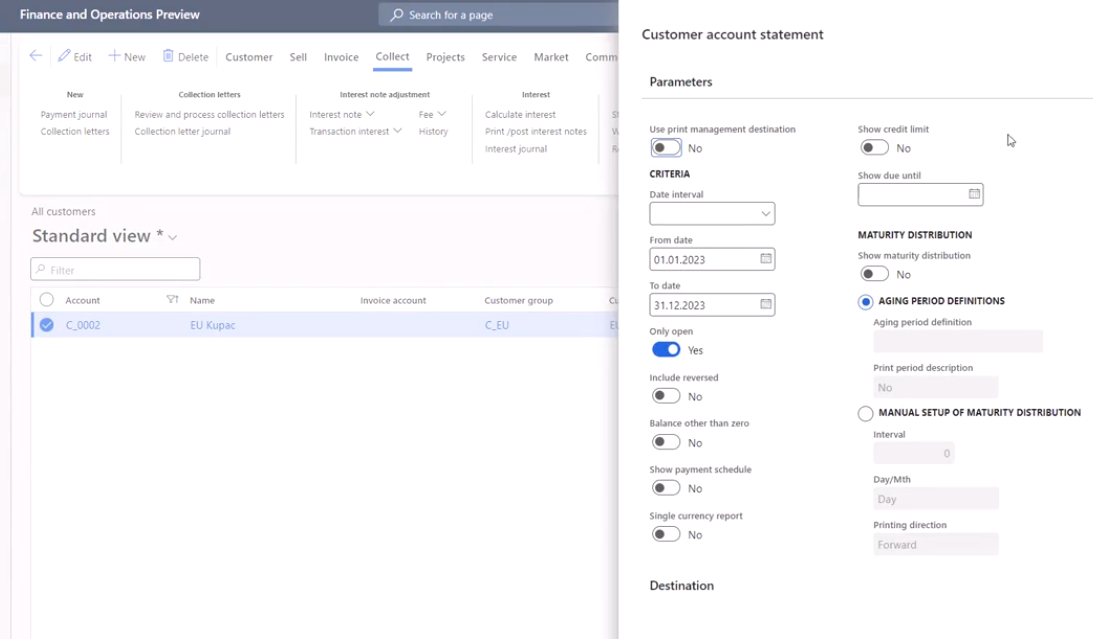Click the New plus icon
Viewport: 1093px width, 639px height.
click(x=114, y=56)
